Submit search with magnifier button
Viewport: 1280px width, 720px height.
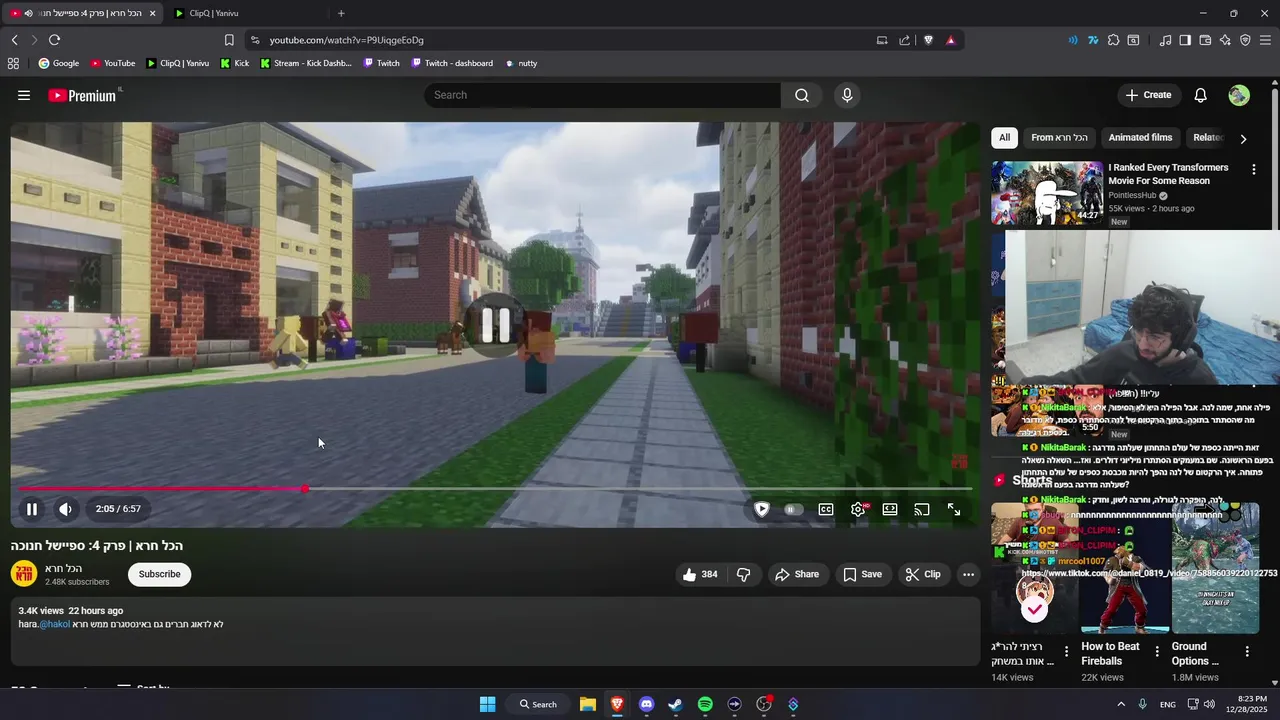[x=802, y=95]
